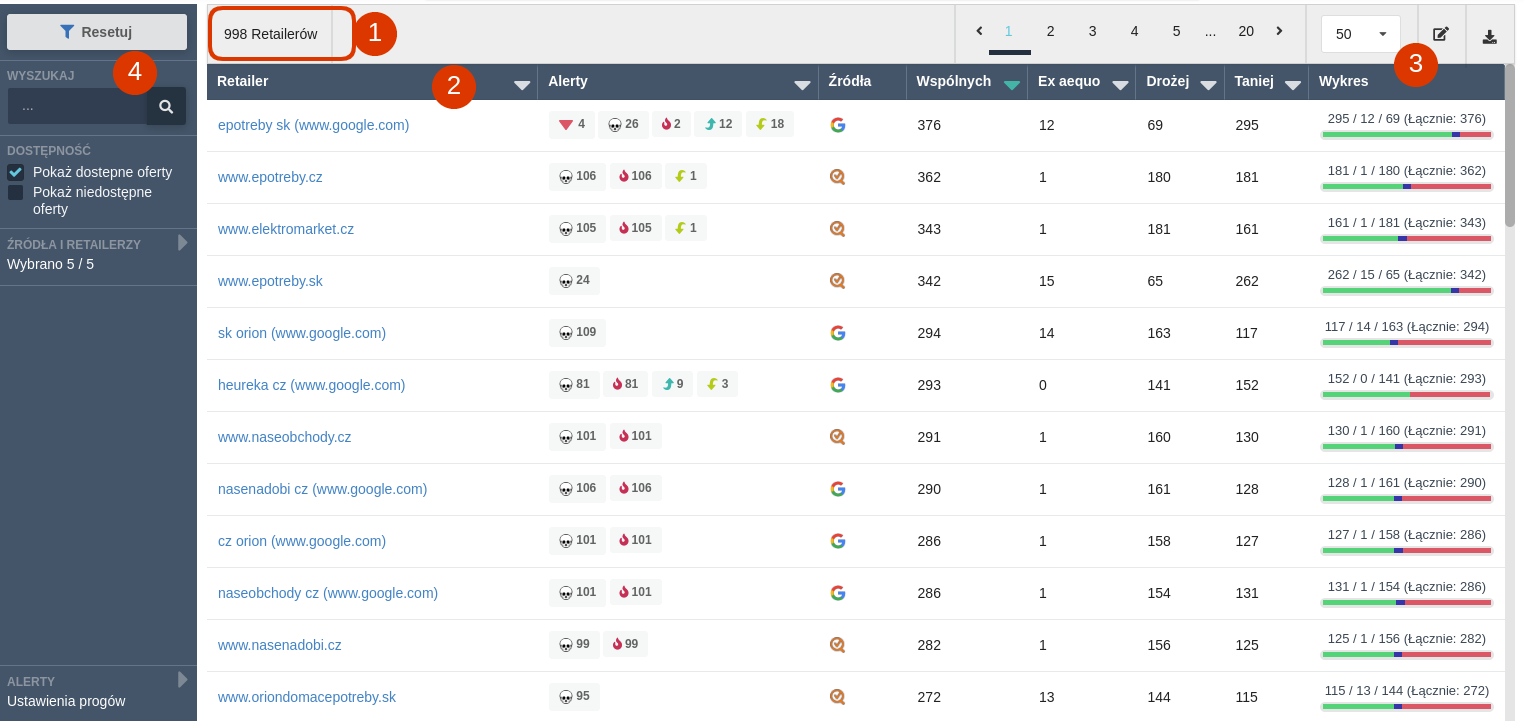Open the rows-per-page 50 dropdown
This screenshot has width=1524, height=721.
[1361, 34]
